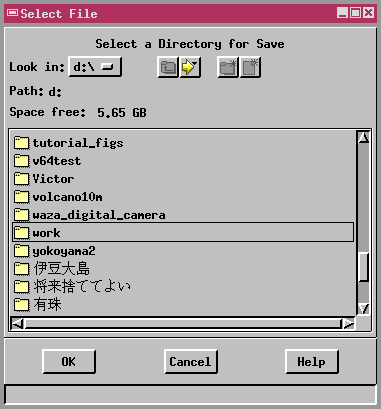Click the volcano10m folder icon
This screenshot has width=381, height=409.
pyautogui.click(x=22, y=197)
